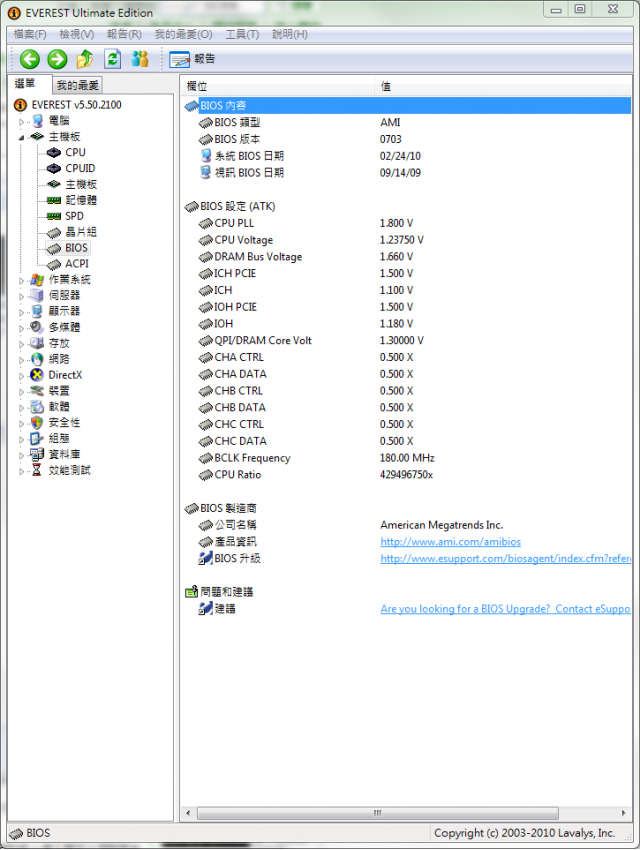Click the 效能測試 hourglass icon
640x850 pixels.
pyautogui.click(x=37, y=470)
